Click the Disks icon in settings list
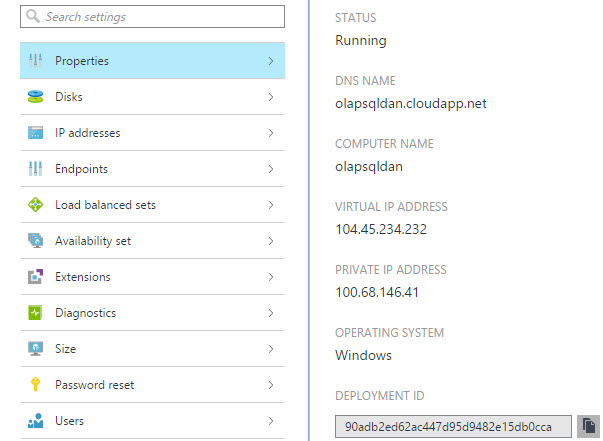603x441 pixels. tap(36, 97)
